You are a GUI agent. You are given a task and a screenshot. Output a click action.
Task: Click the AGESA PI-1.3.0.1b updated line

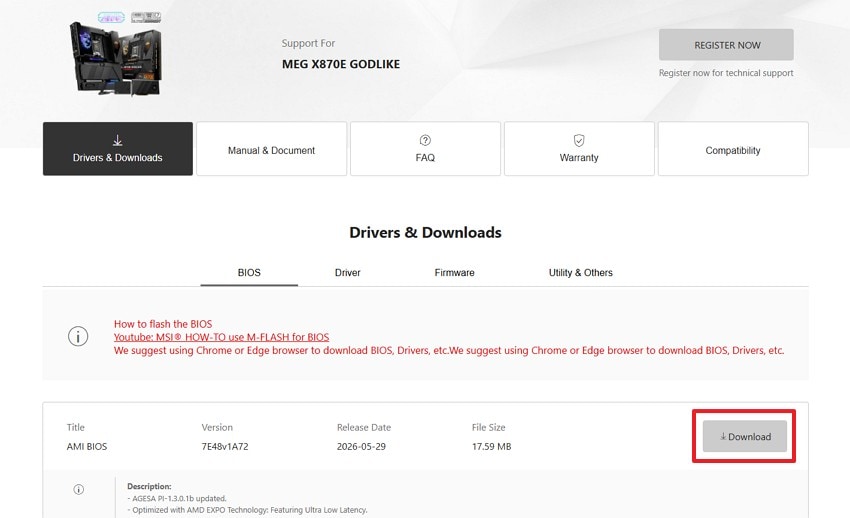tap(177, 498)
